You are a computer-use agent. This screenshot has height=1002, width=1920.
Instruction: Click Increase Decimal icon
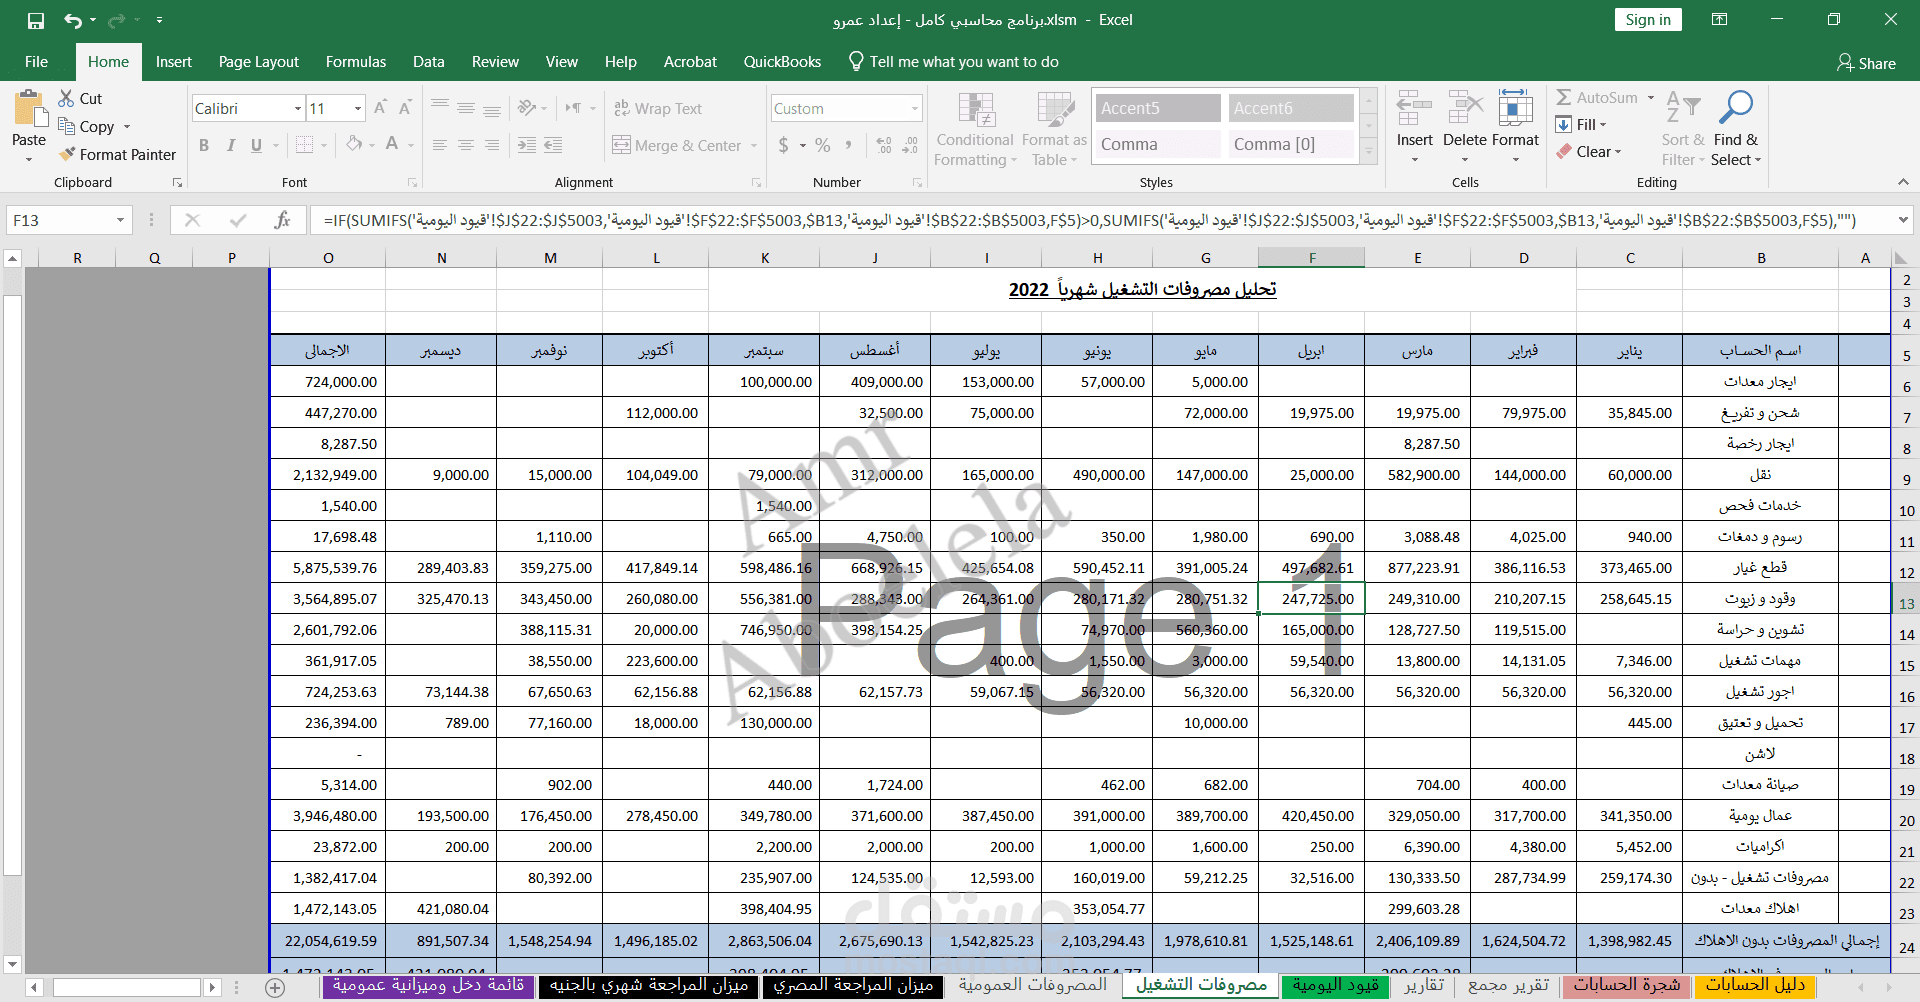pyautogui.click(x=884, y=145)
